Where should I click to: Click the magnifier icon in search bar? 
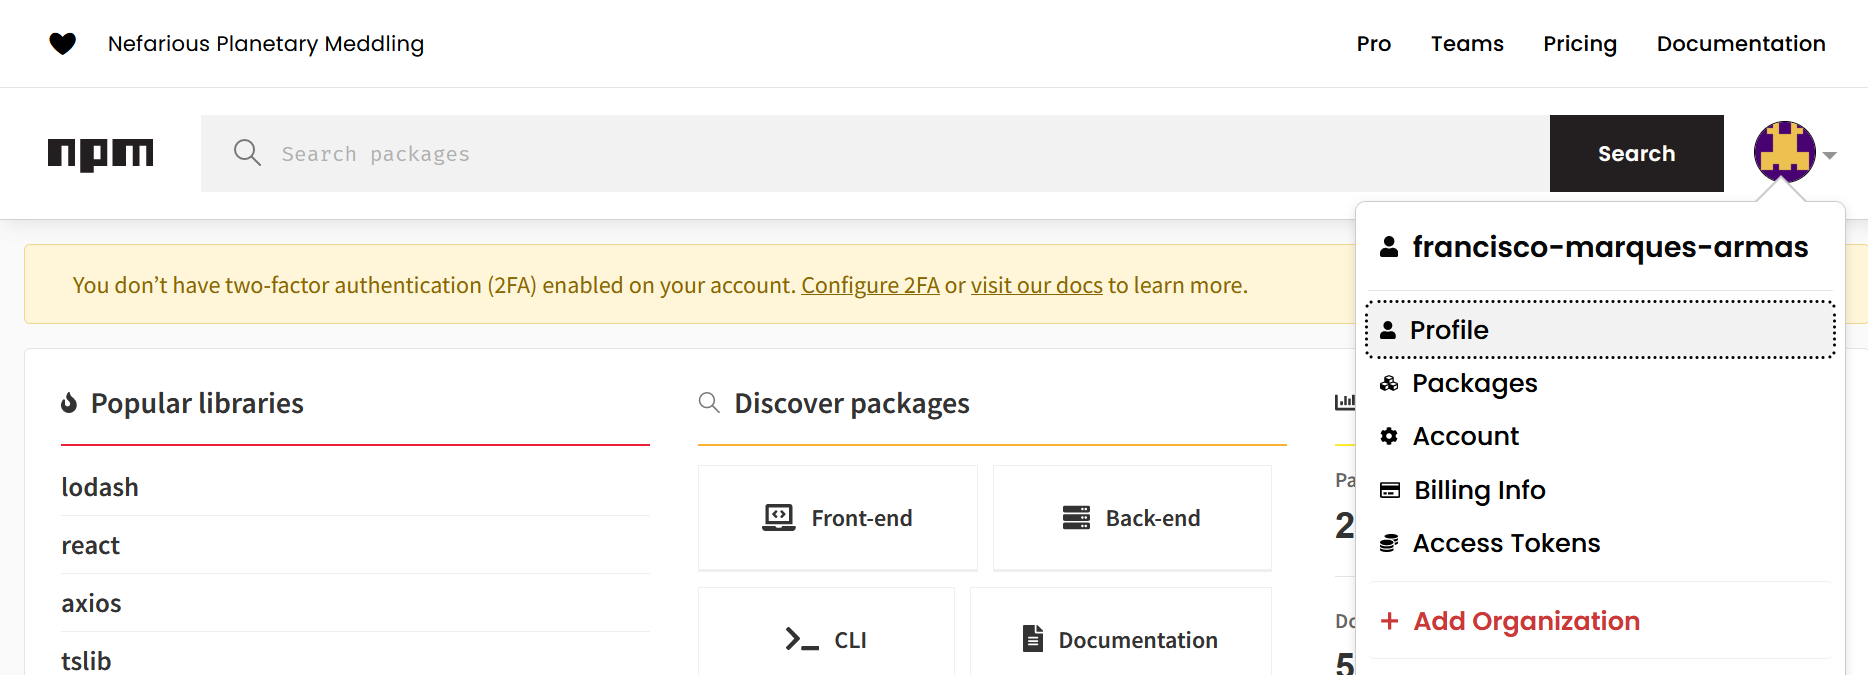click(x=247, y=153)
